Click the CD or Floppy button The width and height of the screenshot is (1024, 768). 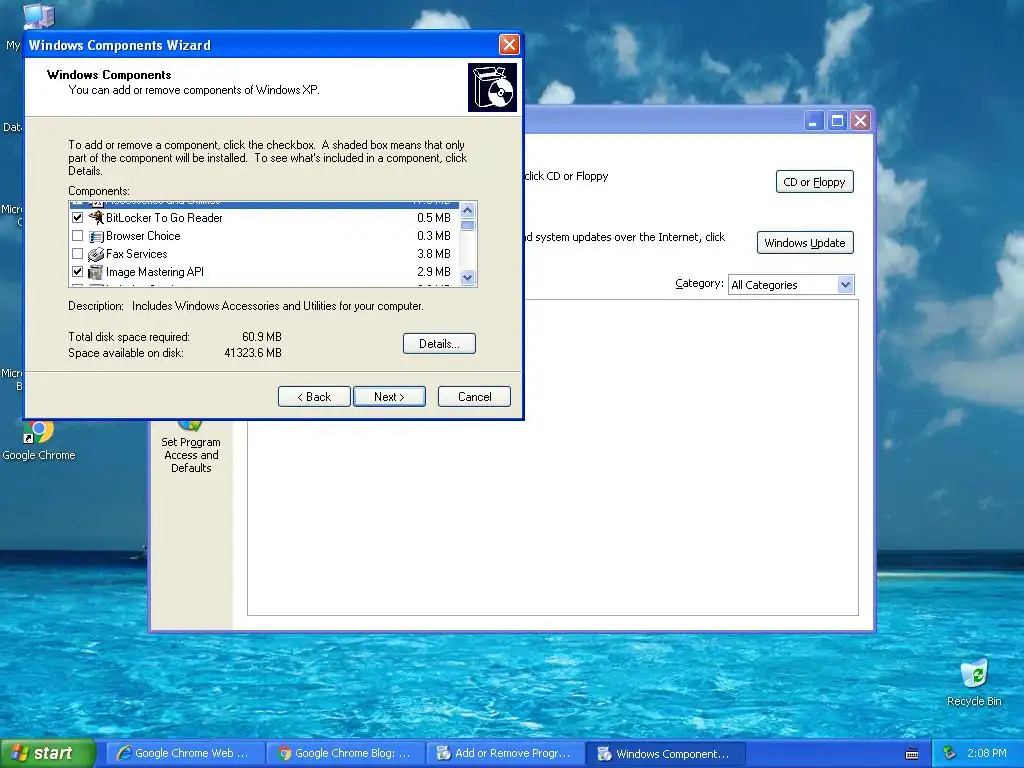tap(814, 182)
